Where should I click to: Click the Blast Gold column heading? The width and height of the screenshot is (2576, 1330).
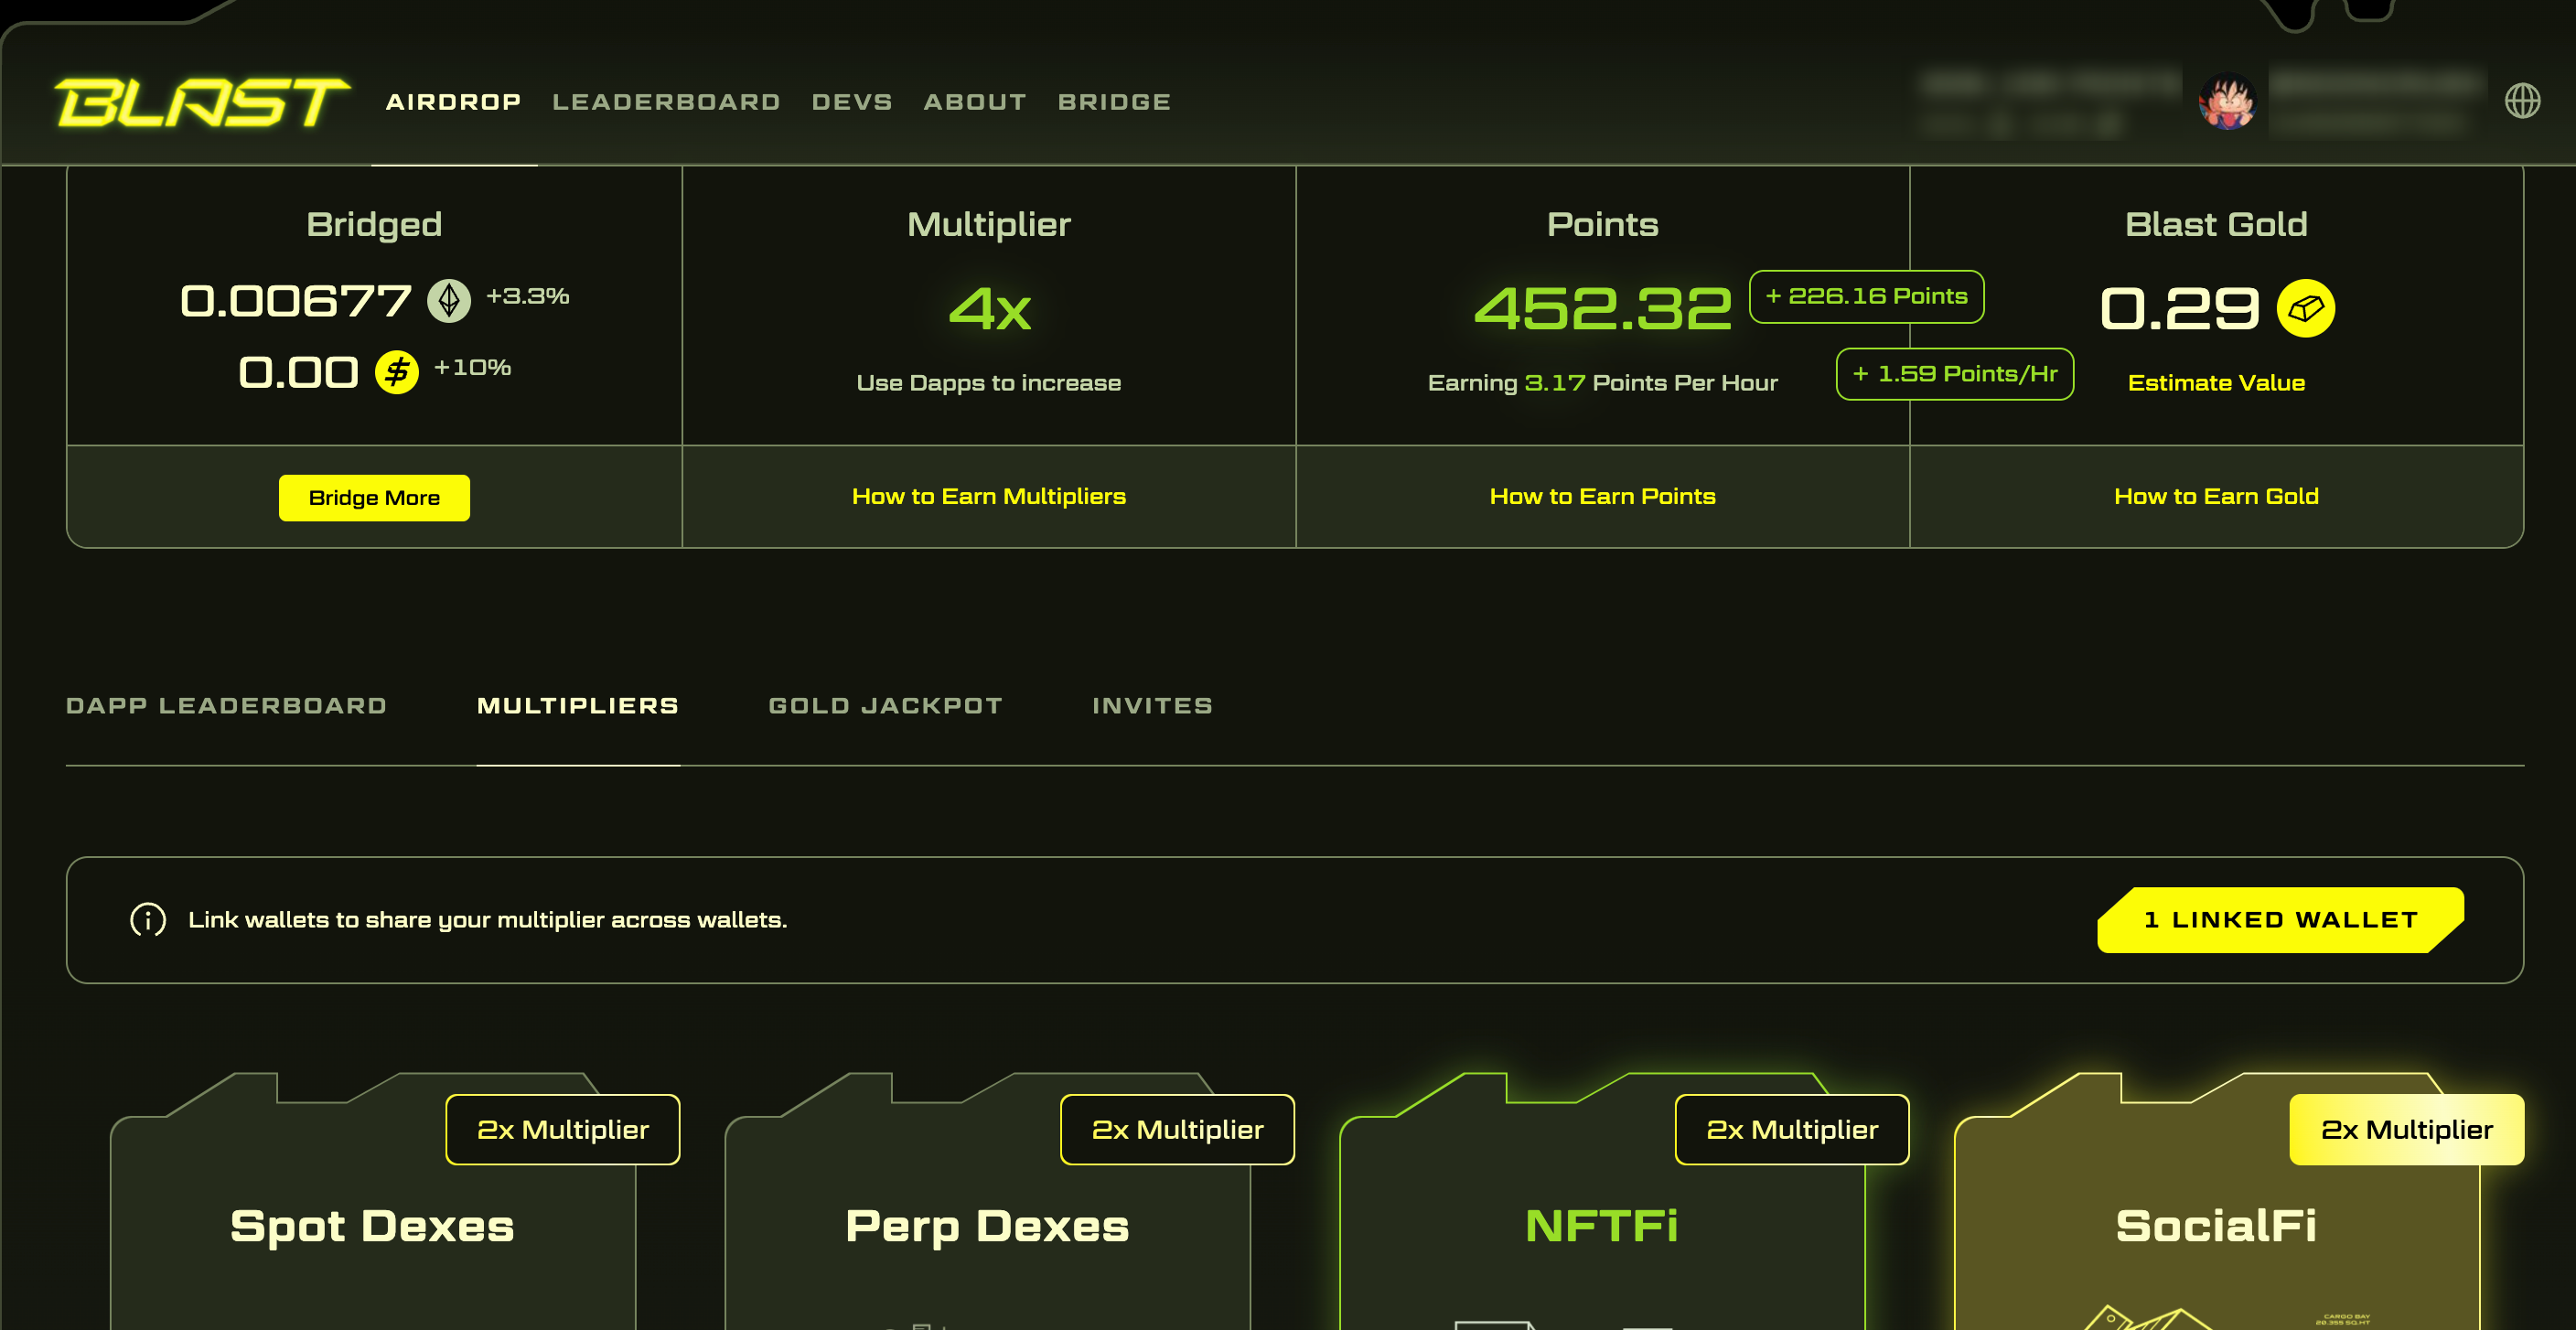click(2216, 224)
